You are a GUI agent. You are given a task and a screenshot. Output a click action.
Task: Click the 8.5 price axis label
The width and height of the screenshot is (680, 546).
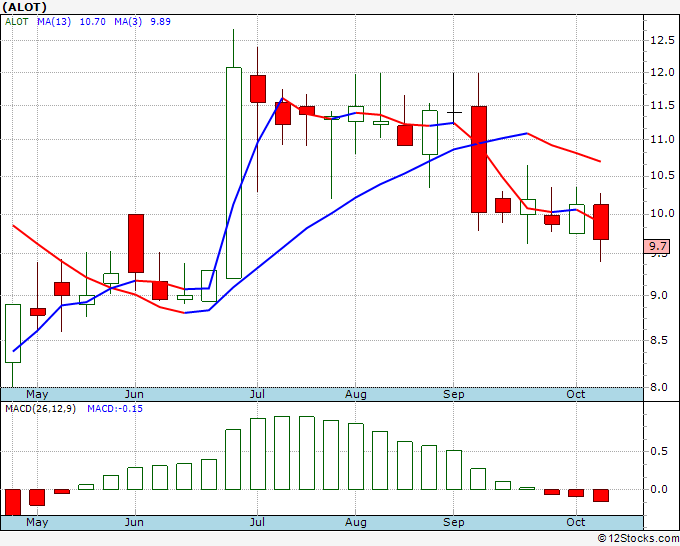[x=659, y=340]
